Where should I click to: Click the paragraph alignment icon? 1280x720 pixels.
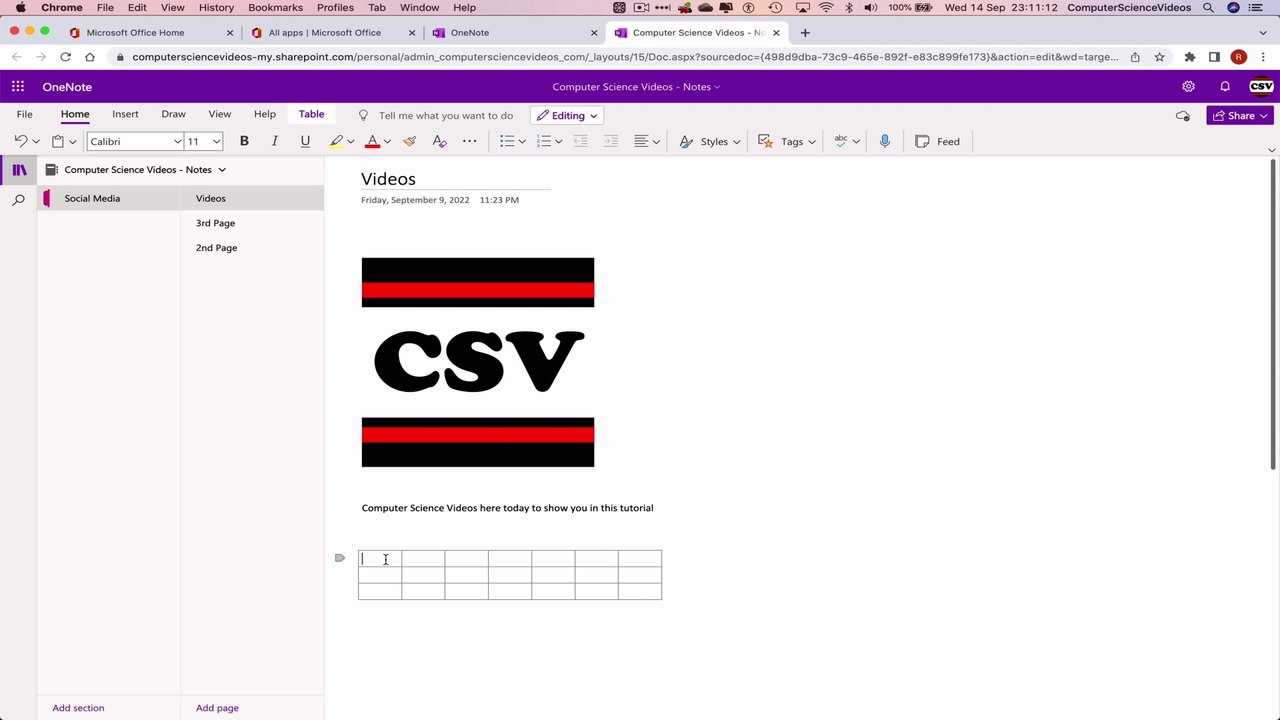pyautogui.click(x=642, y=141)
